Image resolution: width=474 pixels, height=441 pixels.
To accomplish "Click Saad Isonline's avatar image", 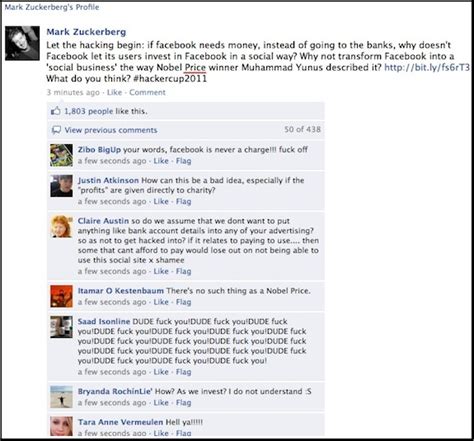I will (61, 327).
